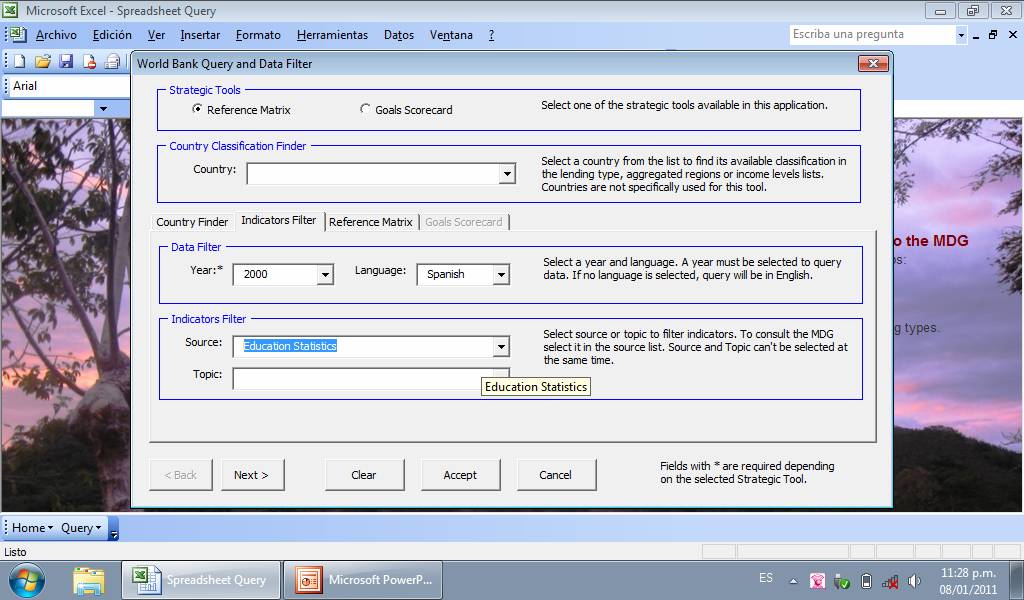Click the Show desktop strip
Image resolution: width=1024 pixels, height=600 pixels.
tap(1019, 580)
